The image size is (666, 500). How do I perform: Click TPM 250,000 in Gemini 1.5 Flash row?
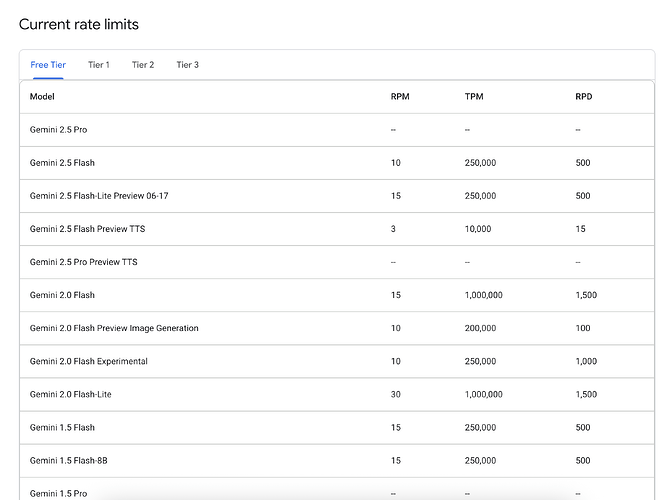480,428
